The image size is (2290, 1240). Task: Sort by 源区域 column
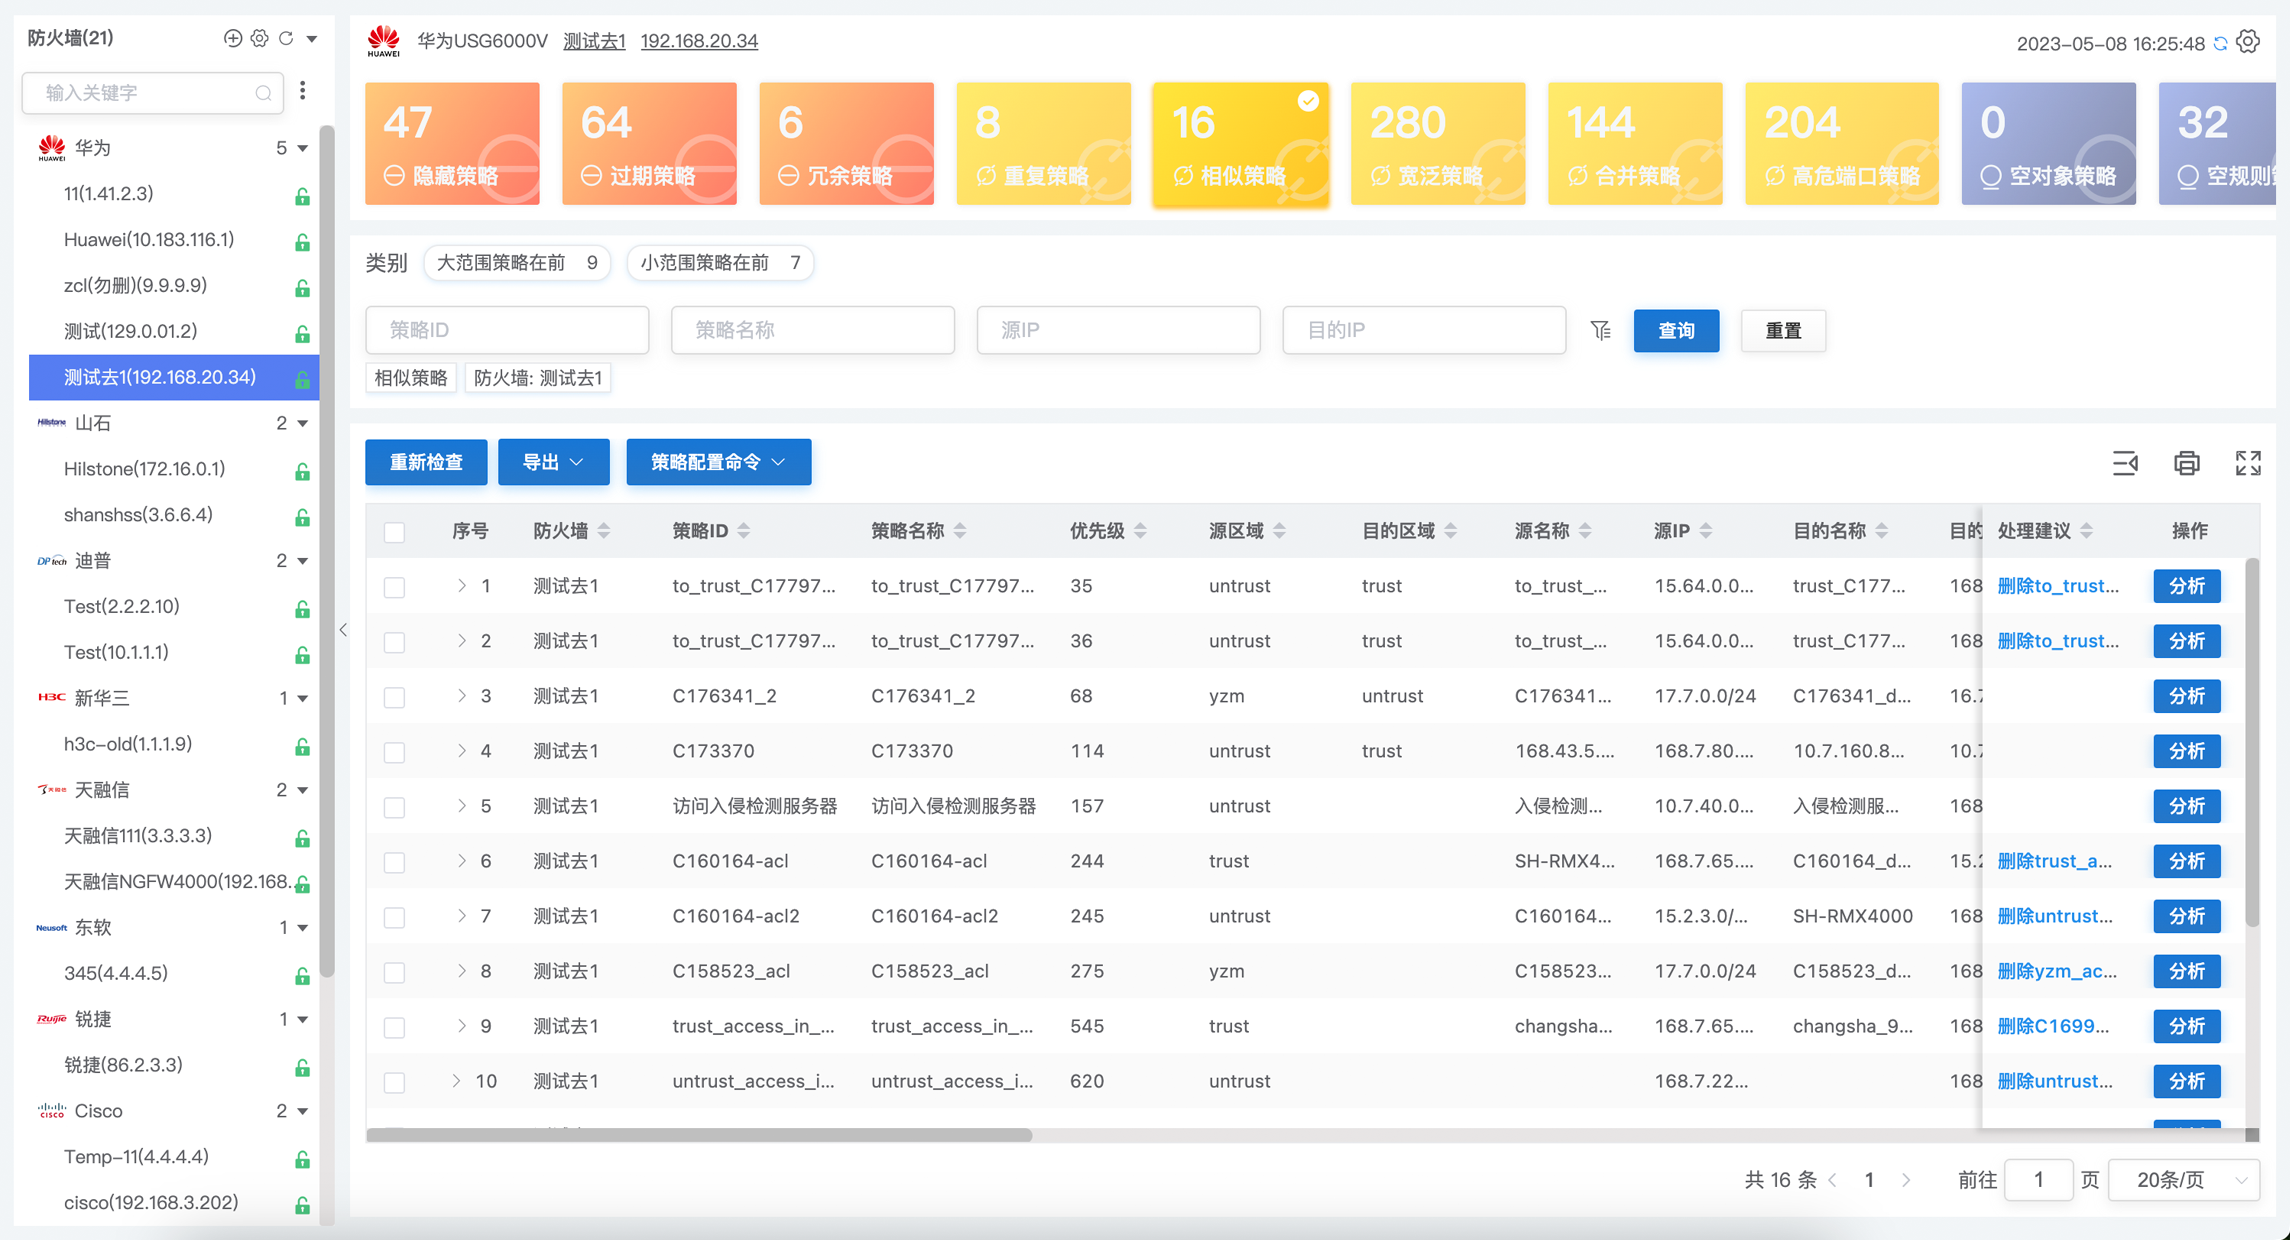tap(1280, 531)
